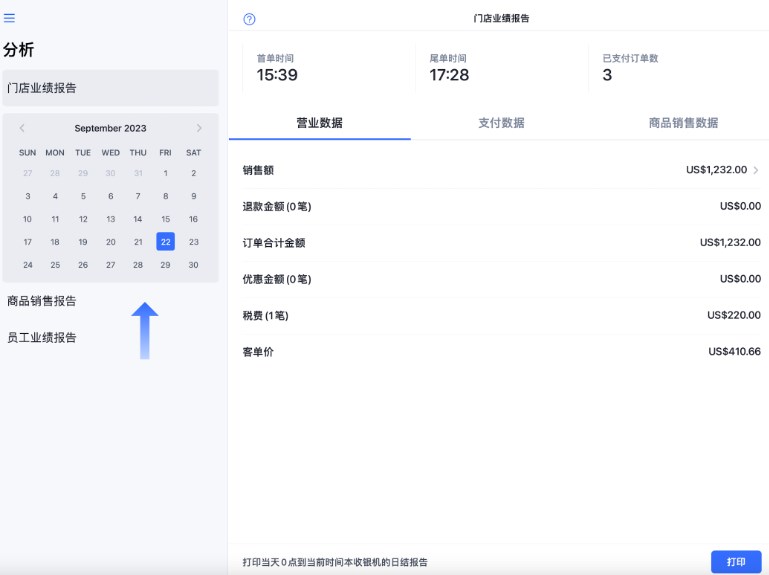Select September 1 on calendar
Screen dimensions: 769x575
165,173
